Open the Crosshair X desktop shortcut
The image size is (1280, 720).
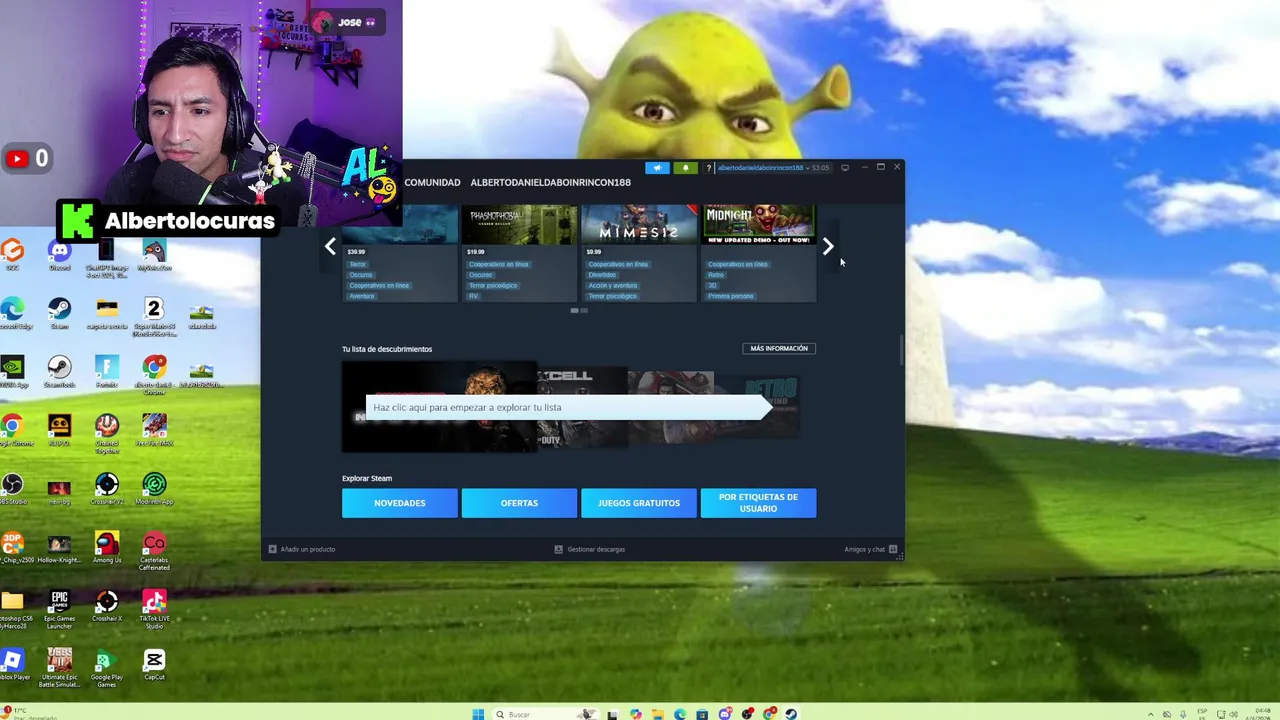click(106, 605)
